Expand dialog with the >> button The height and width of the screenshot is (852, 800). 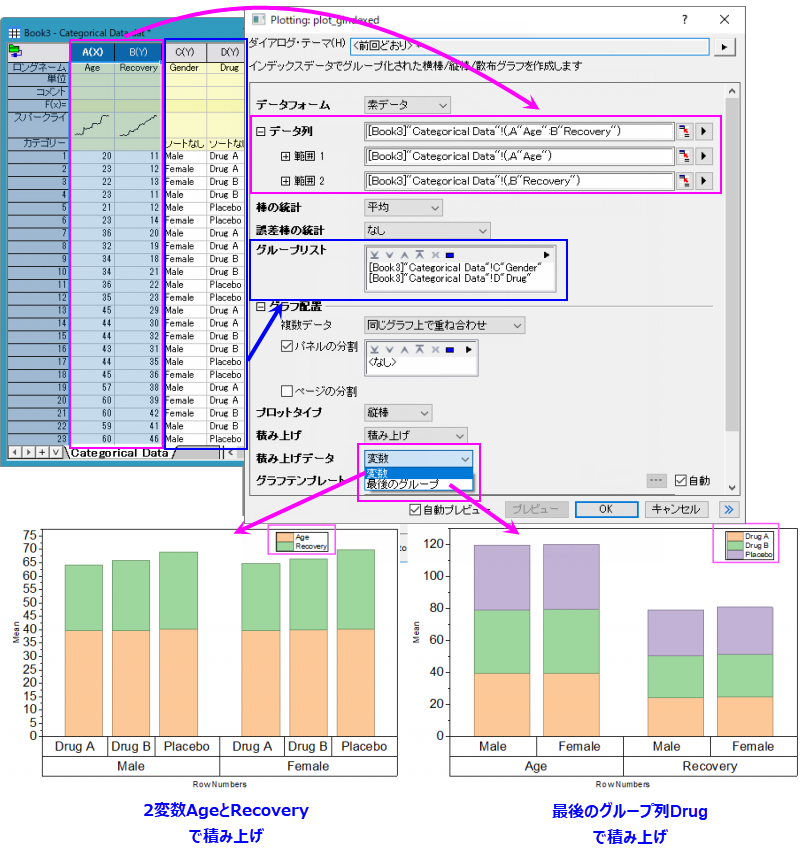pyautogui.click(x=728, y=510)
